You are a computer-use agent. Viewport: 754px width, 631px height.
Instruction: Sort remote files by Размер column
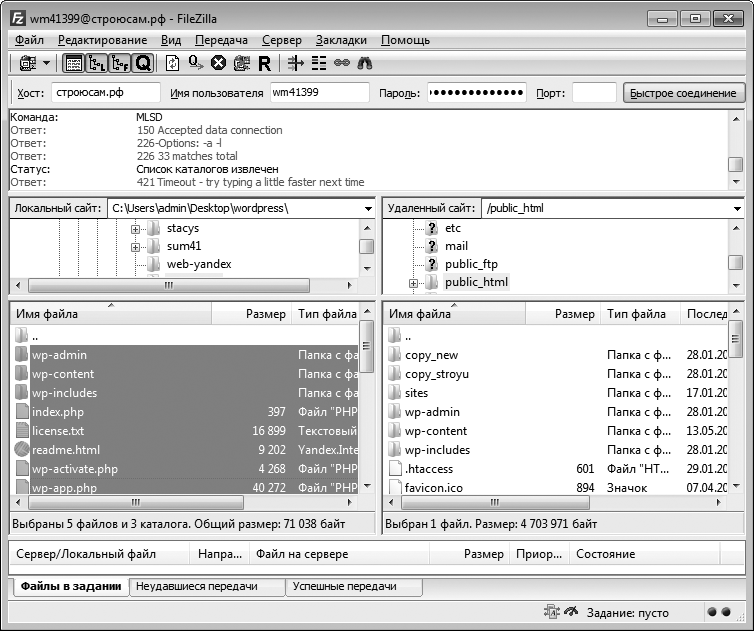click(x=574, y=314)
